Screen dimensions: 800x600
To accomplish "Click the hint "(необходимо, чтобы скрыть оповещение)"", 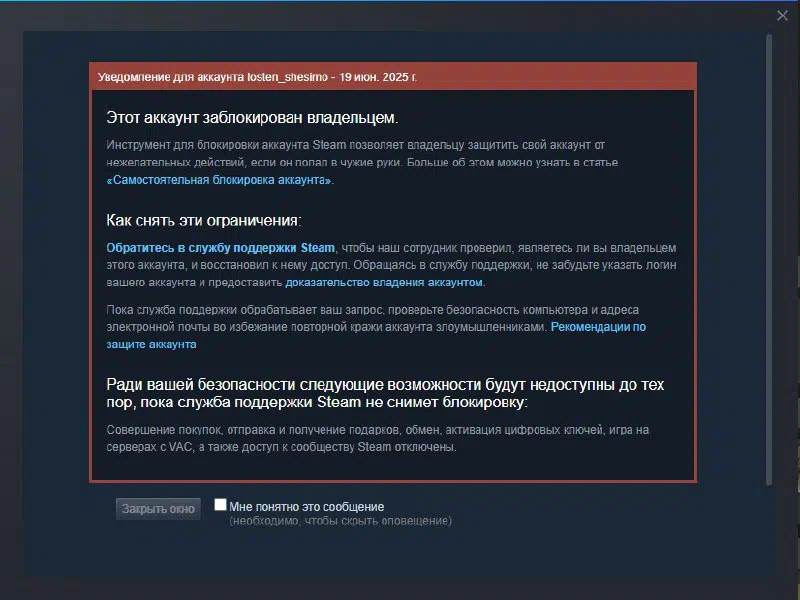I will pyautogui.click(x=340, y=521).
